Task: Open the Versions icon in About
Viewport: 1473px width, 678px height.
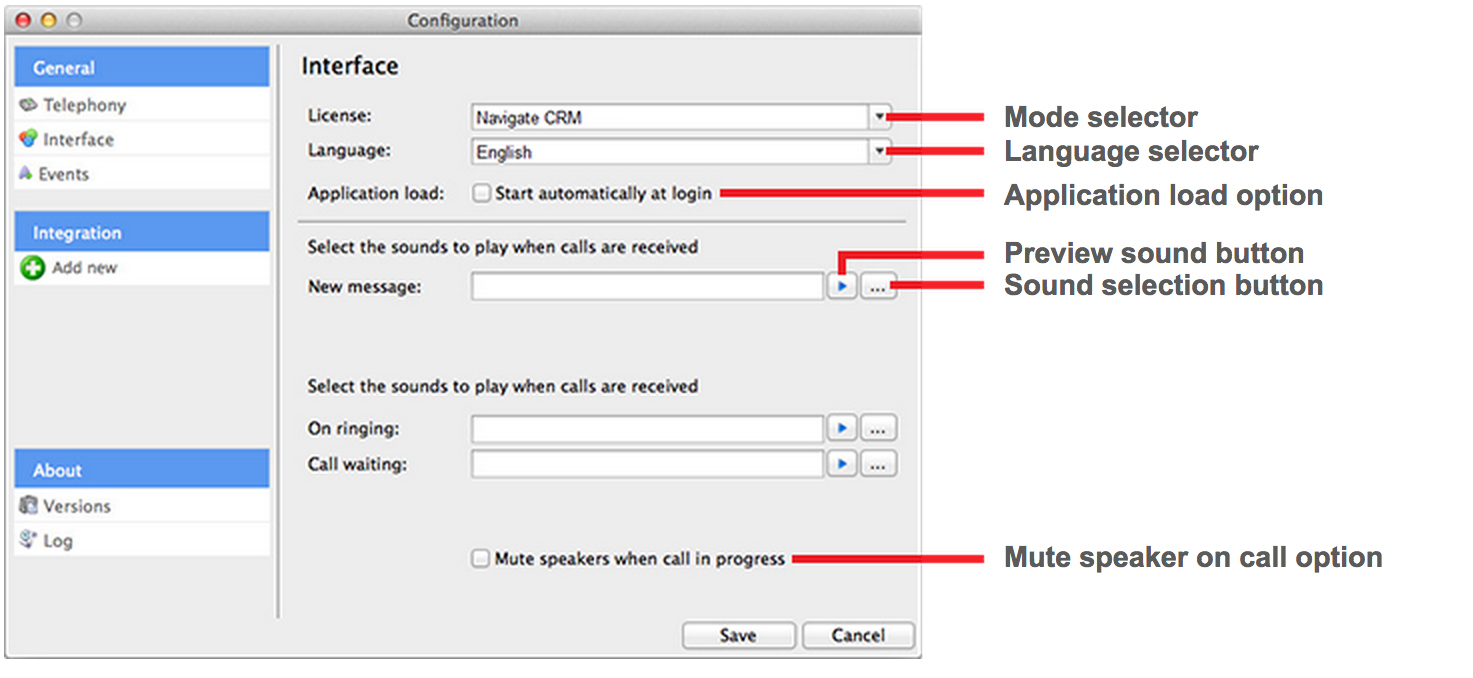Action: pos(28,505)
